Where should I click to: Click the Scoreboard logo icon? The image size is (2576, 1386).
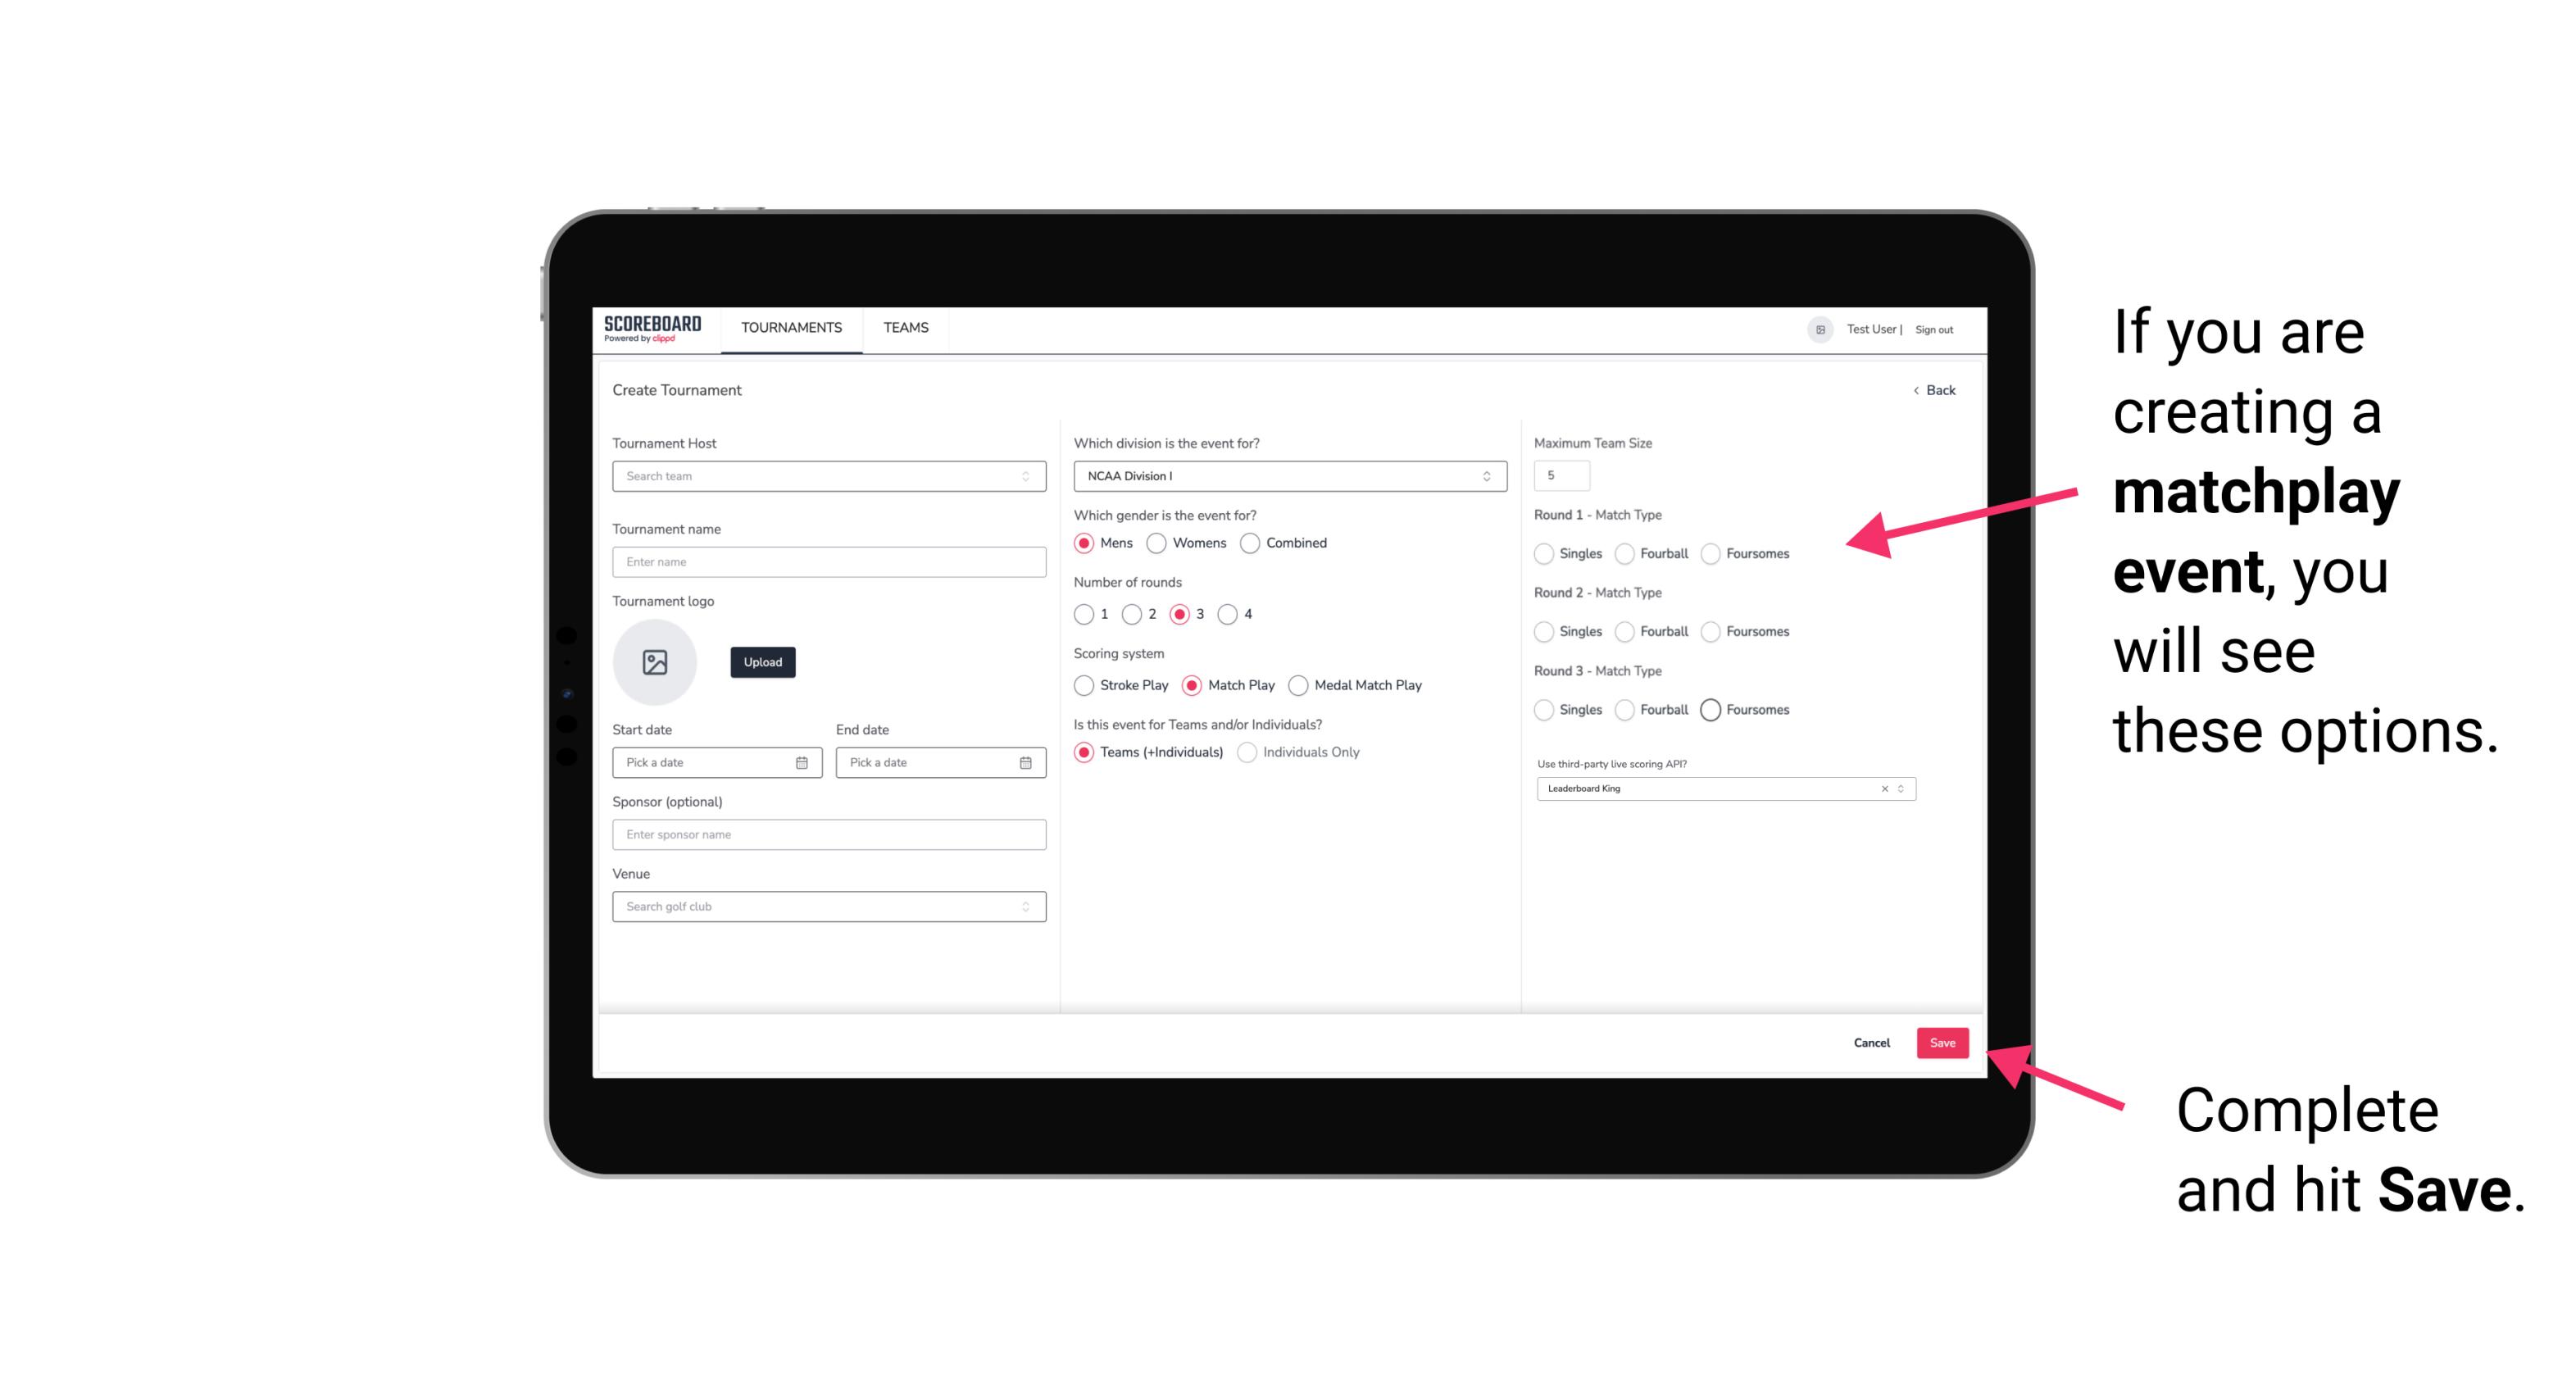655,328
